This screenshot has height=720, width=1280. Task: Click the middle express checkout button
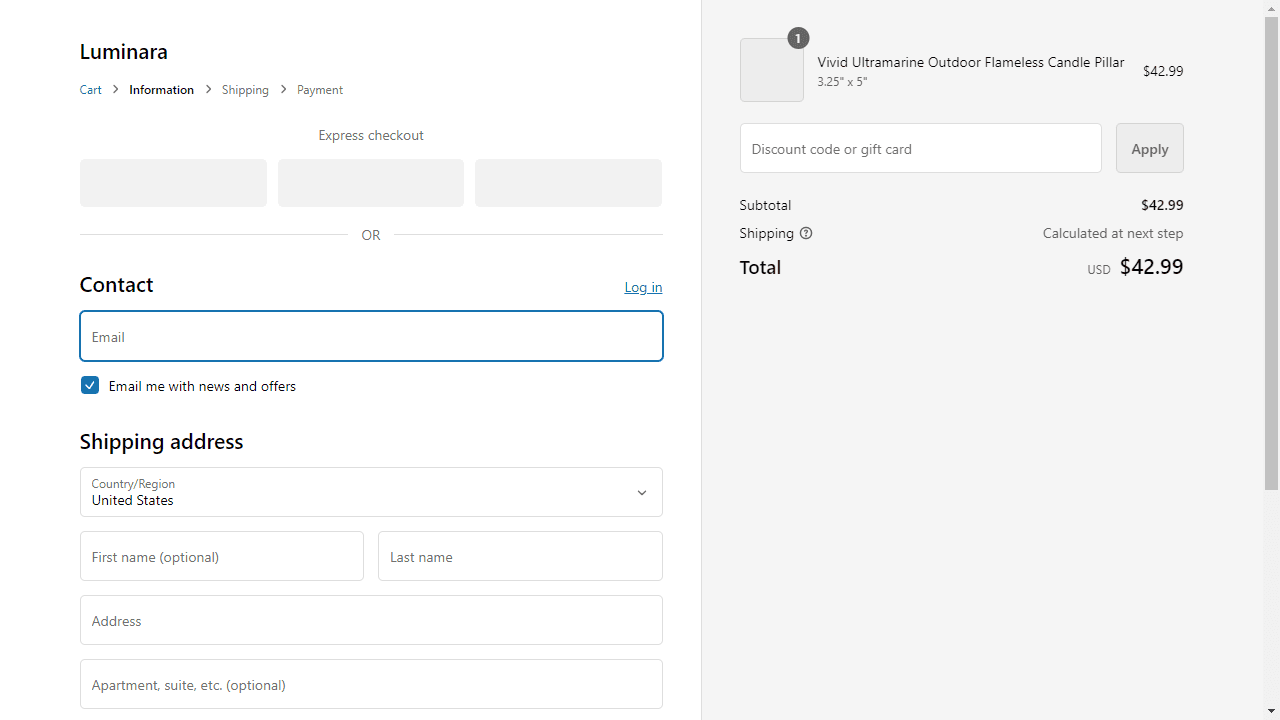(371, 183)
